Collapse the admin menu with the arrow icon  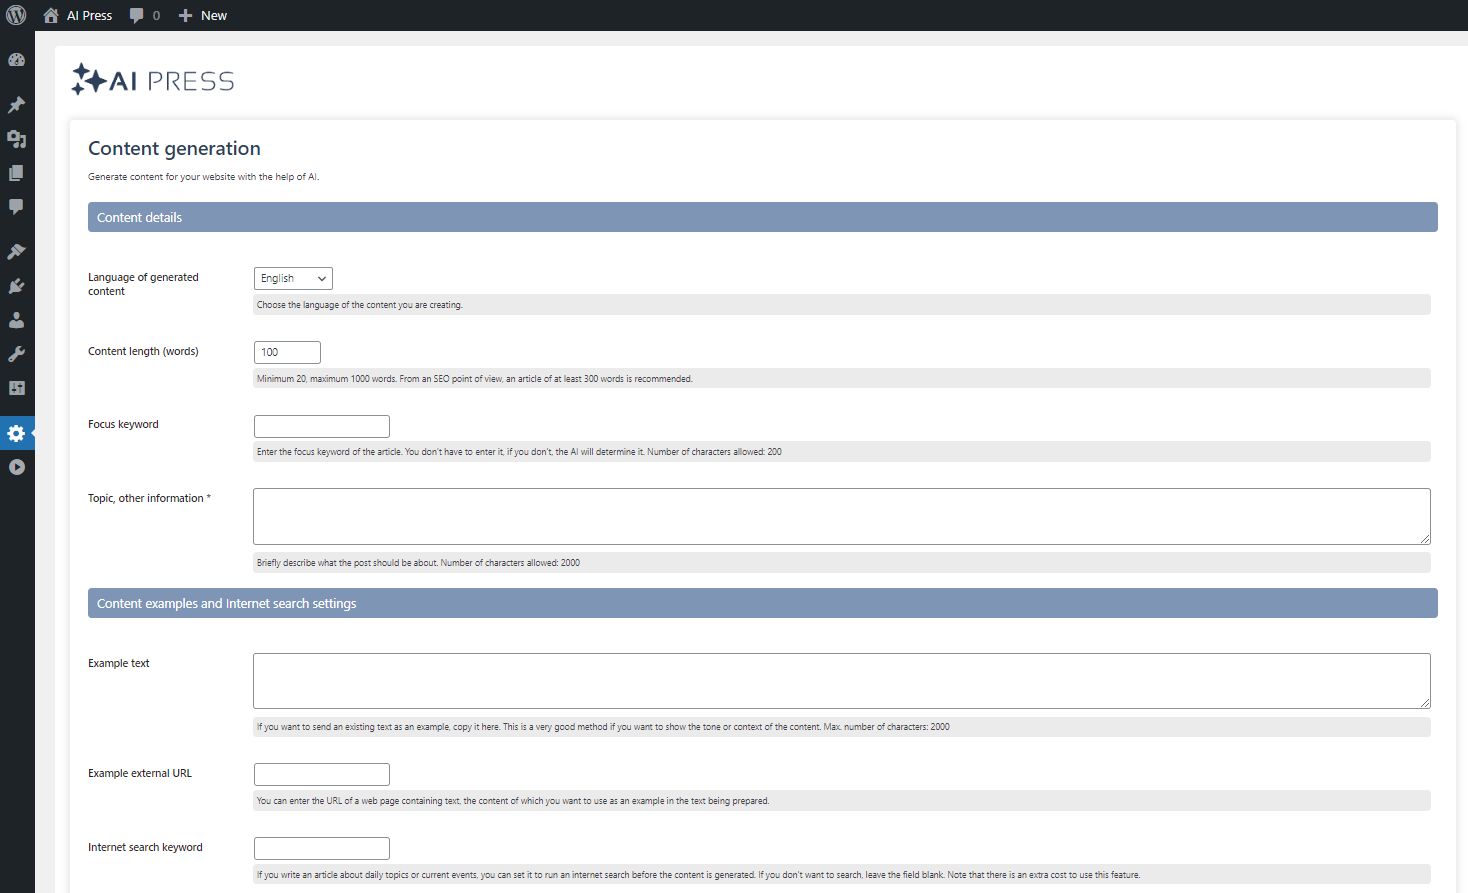(16, 467)
